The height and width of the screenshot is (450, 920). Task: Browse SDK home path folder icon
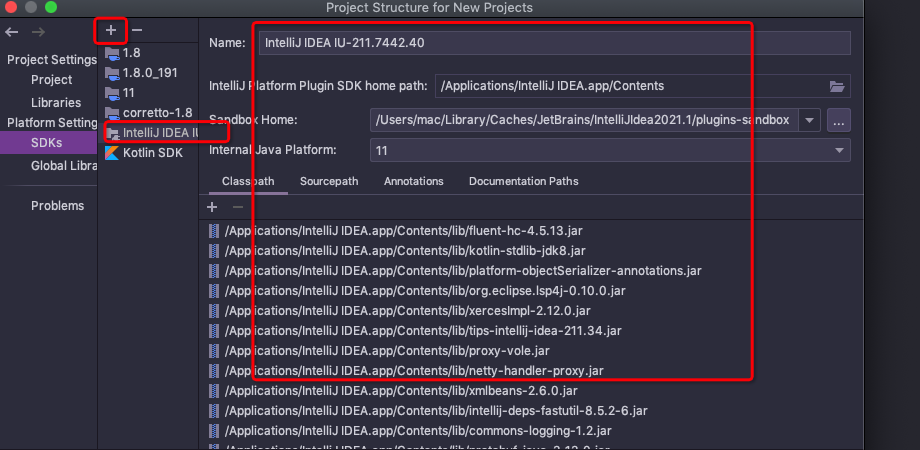click(x=837, y=86)
